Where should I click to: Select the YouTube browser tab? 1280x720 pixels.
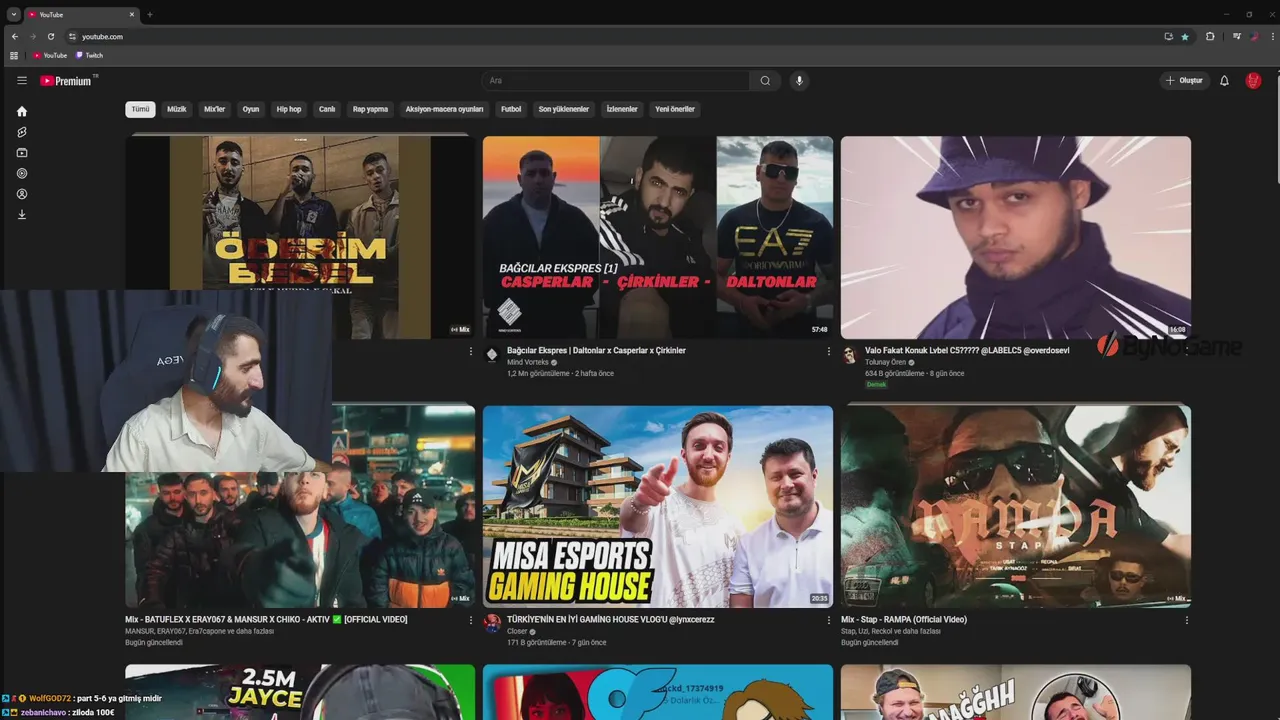pyautogui.click(x=80, y=14)
